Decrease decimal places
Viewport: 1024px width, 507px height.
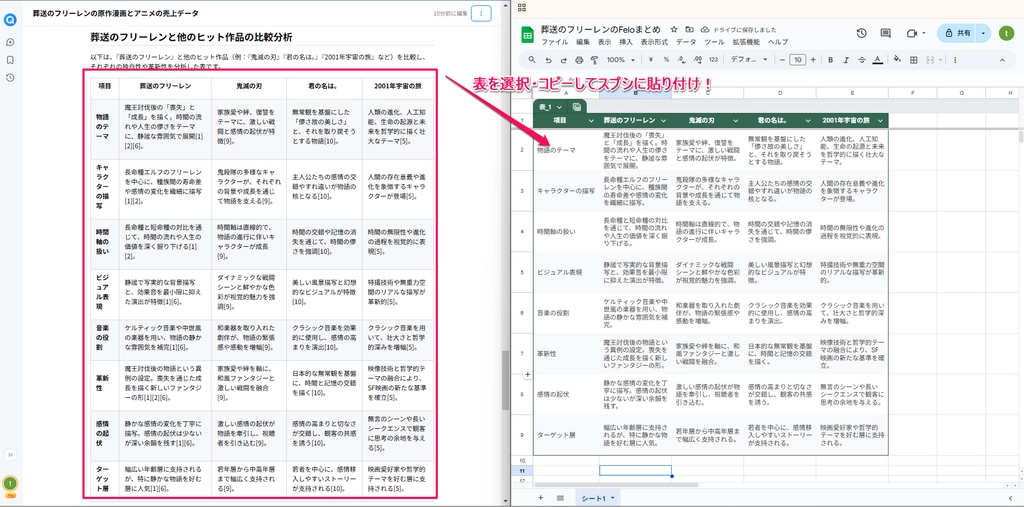point(682,60)
